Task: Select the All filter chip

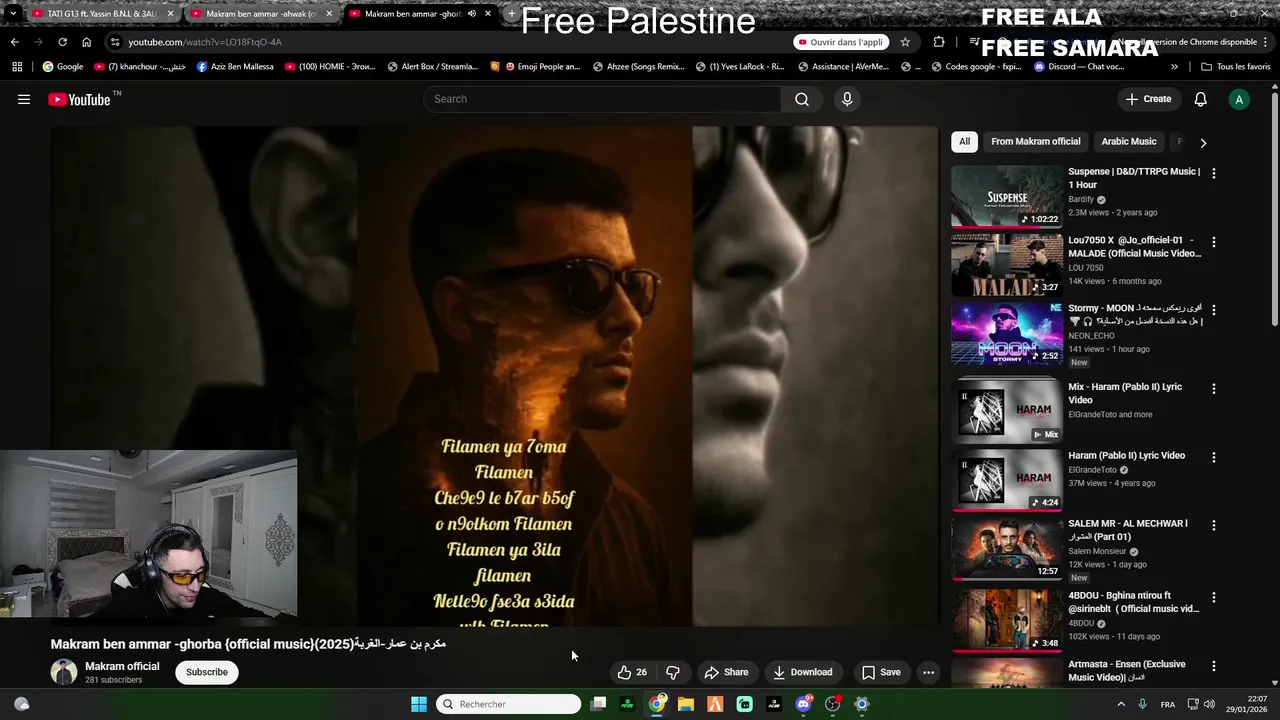Action: coord(964,142)
